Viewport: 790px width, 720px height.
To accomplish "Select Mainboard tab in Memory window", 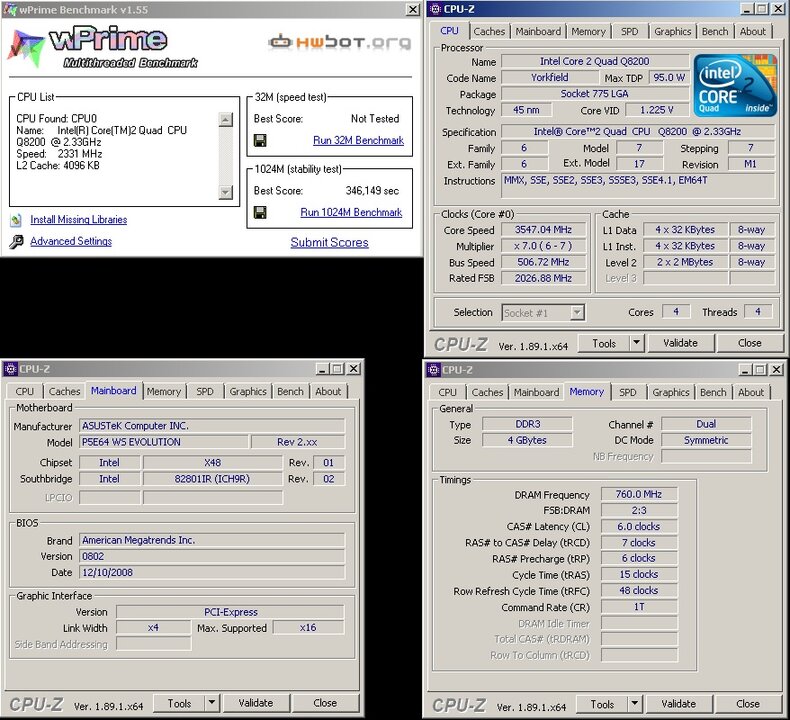I will [536, 392].
